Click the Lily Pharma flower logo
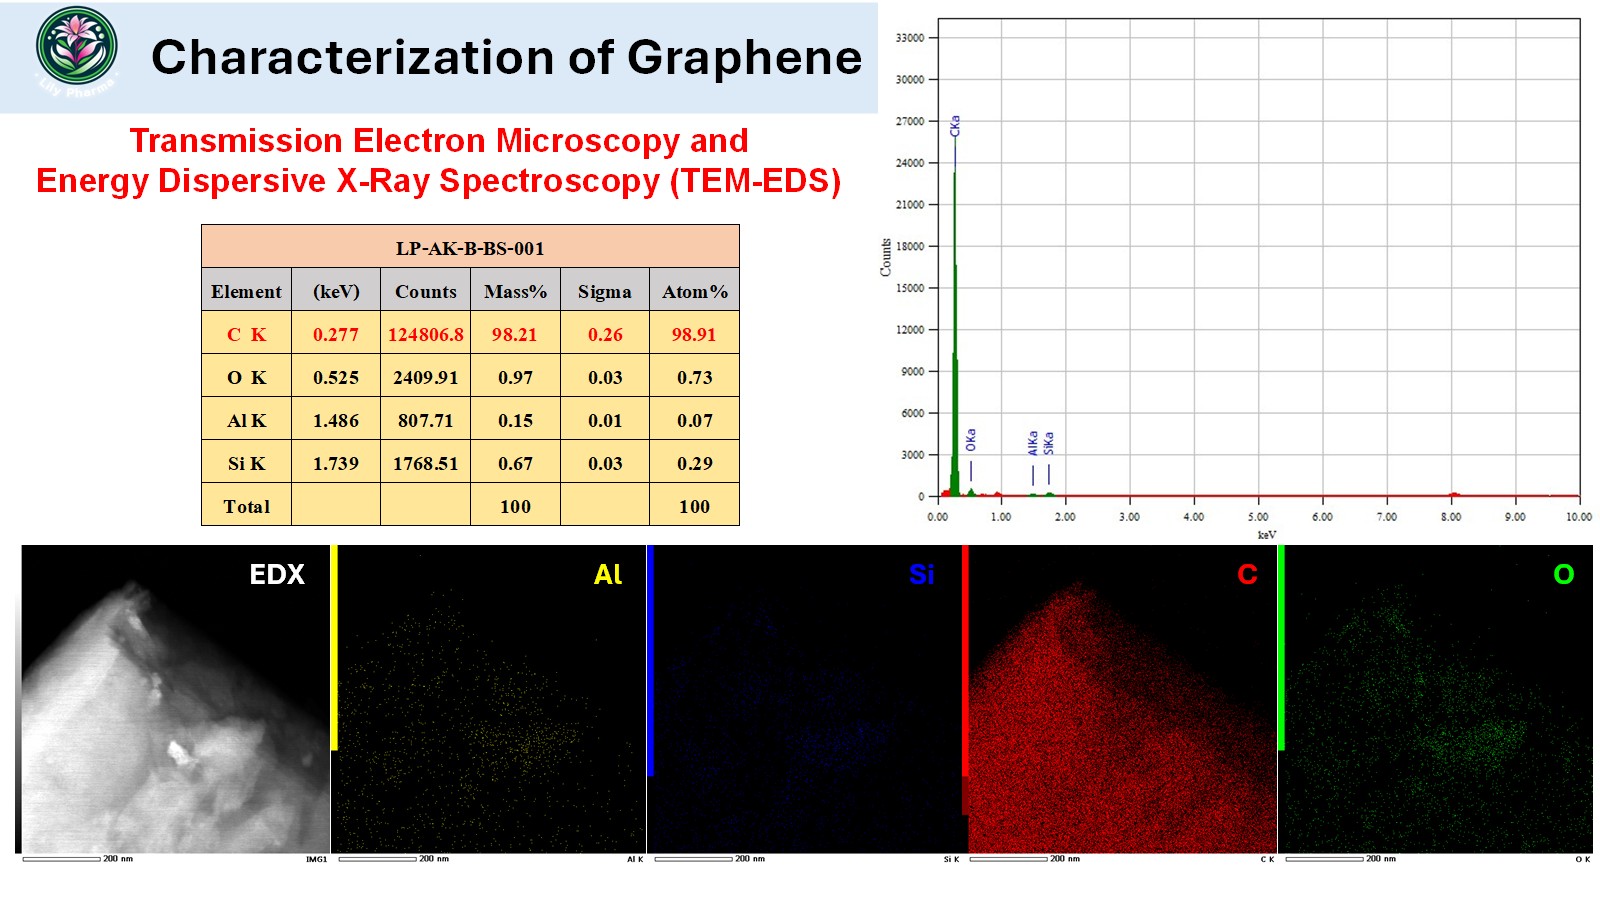Viewport: 1600px width, 900px height. tap(77, 48)
